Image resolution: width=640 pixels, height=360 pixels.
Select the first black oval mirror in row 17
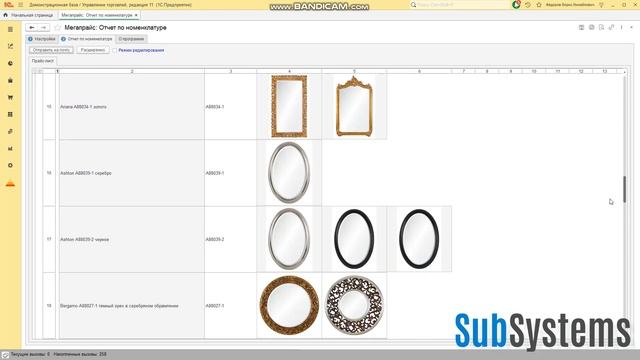coord(354,239)
